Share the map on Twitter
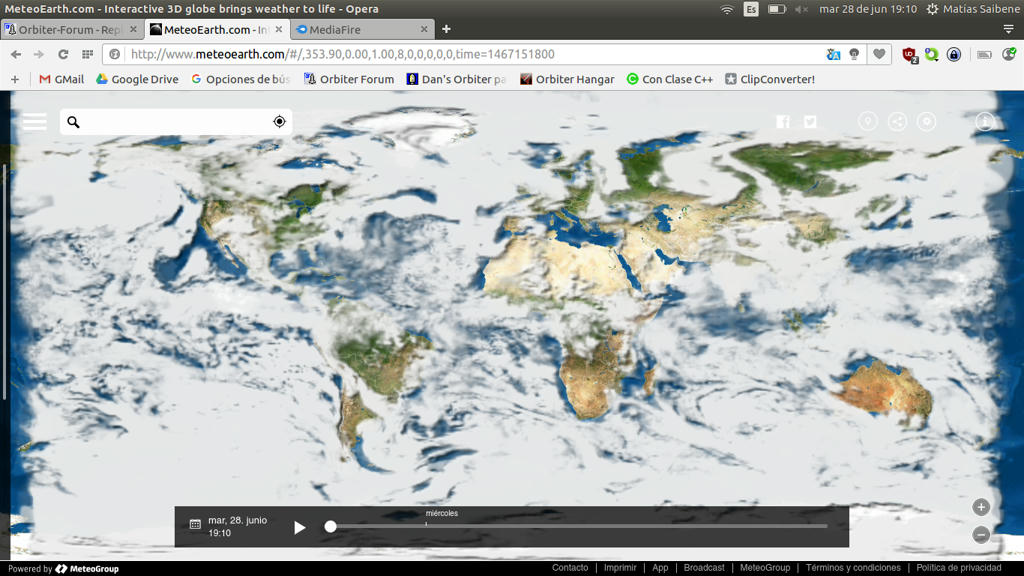 pos(810,121)
